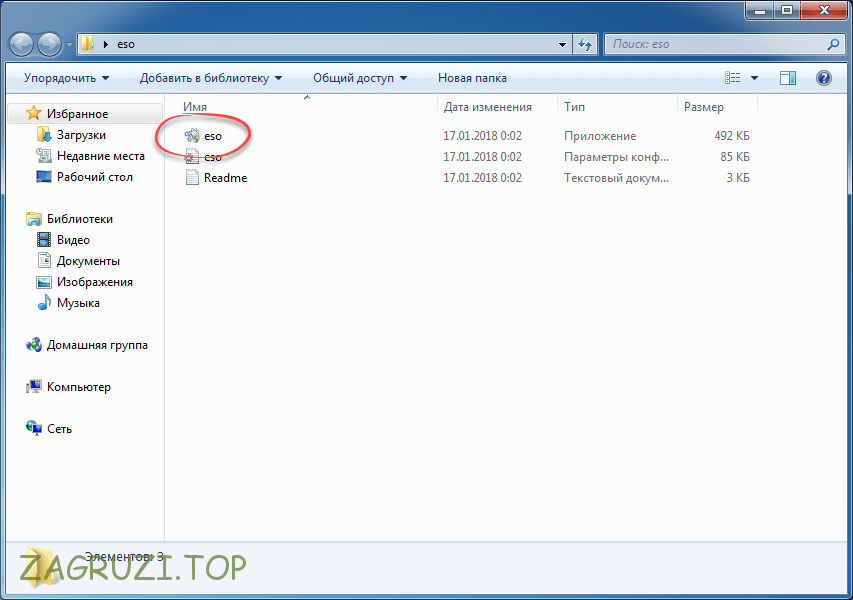Click the '85 КБ' size cell
Viewport: 853px width, 600px height.
coord(734,157)
